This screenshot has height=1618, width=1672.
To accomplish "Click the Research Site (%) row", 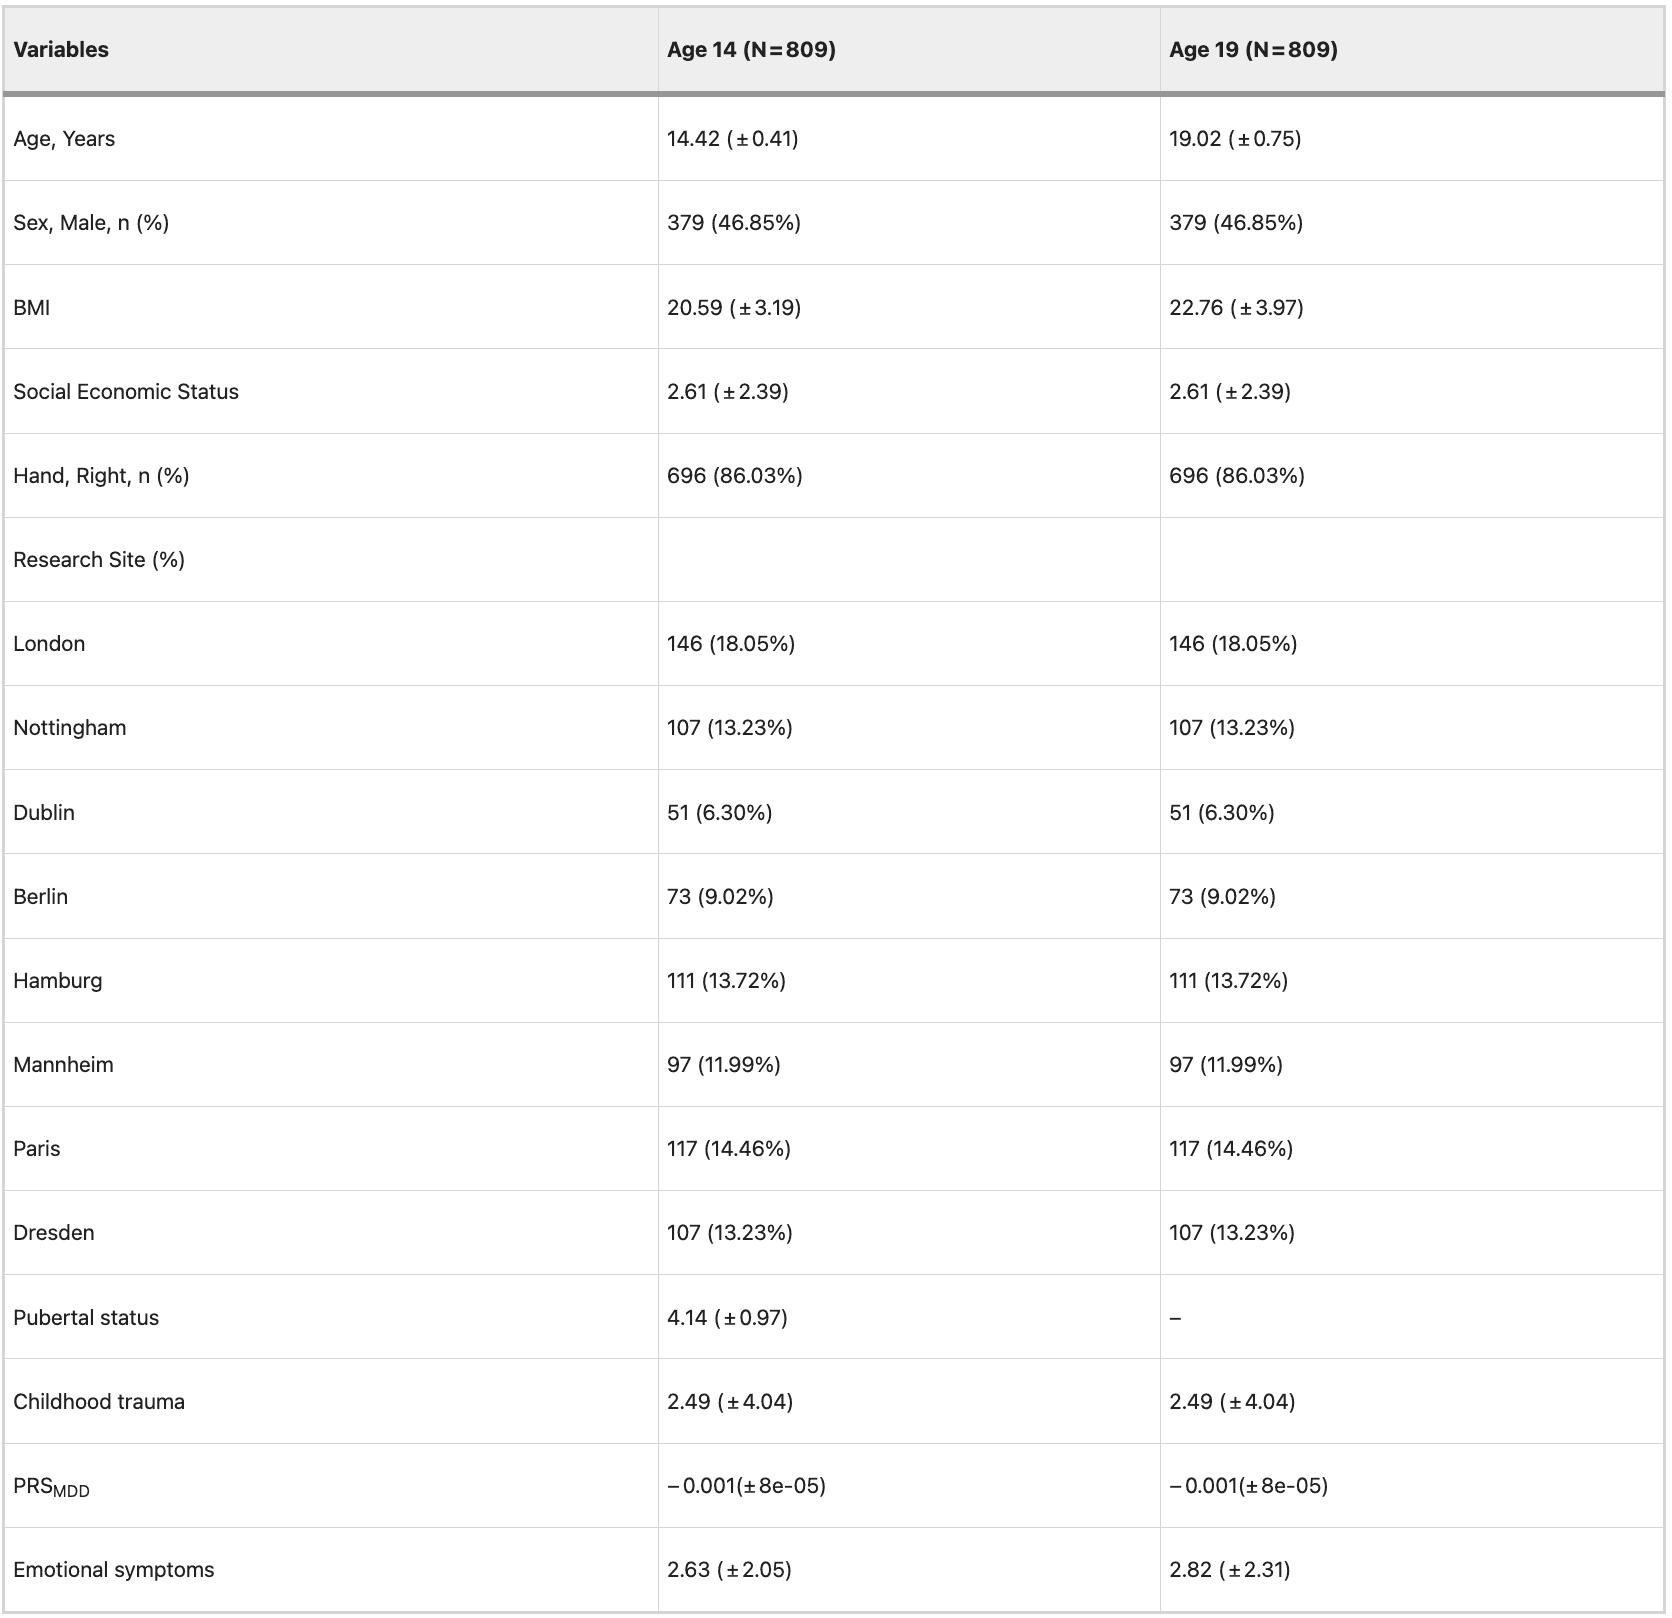I will tap(834, 560).
